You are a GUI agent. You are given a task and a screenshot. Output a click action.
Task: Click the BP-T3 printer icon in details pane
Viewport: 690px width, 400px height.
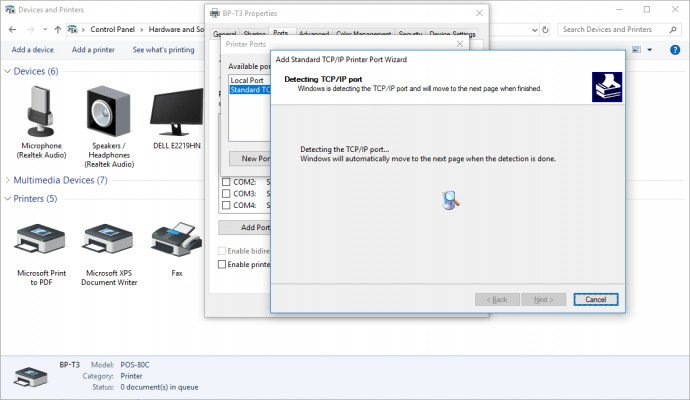pyautogui.click(x=30, y=377)
